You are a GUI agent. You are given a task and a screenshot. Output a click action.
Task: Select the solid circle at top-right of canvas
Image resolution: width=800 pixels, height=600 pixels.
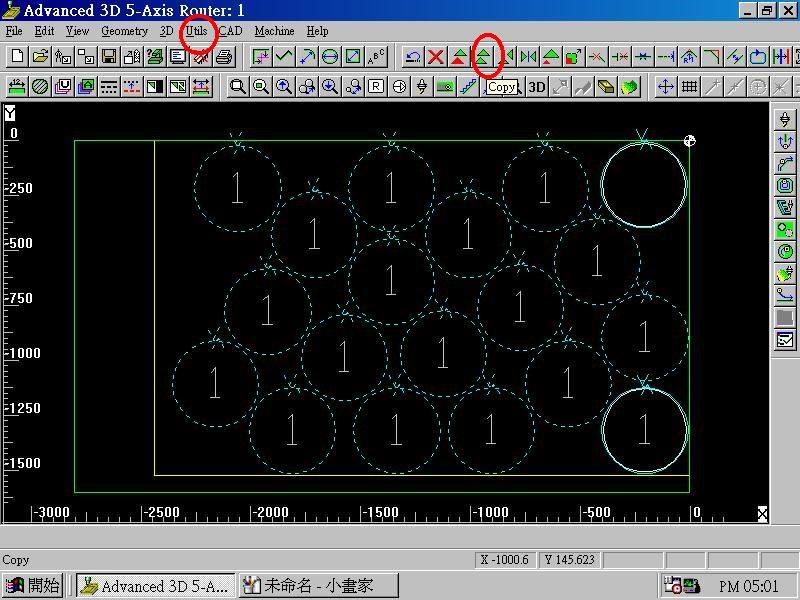tap(644, 184)
